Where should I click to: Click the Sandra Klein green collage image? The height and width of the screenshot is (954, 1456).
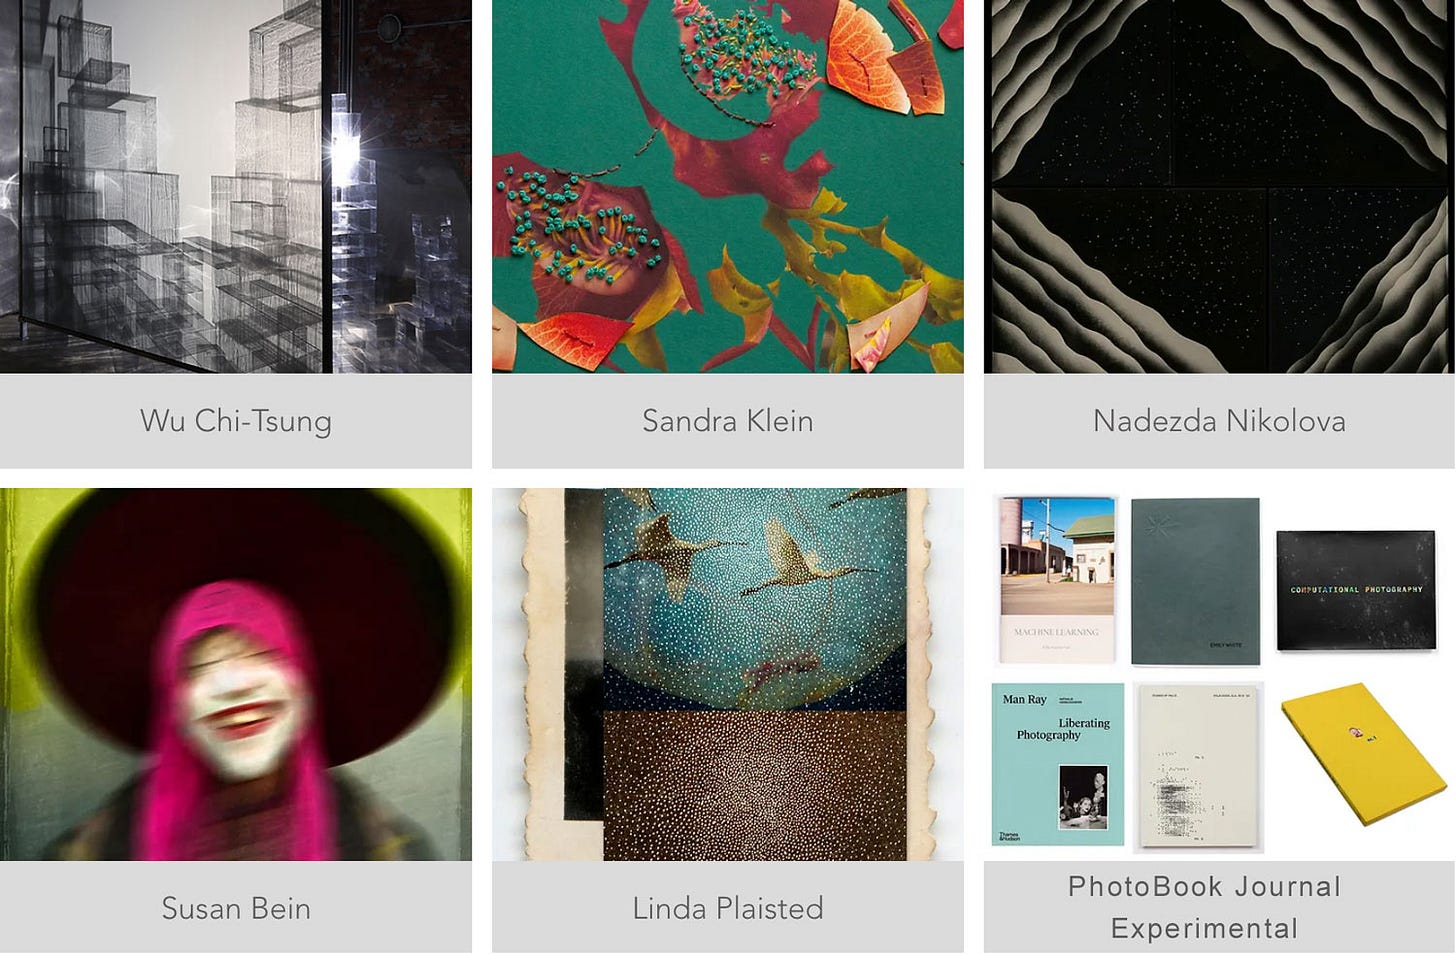pos(728,186)
